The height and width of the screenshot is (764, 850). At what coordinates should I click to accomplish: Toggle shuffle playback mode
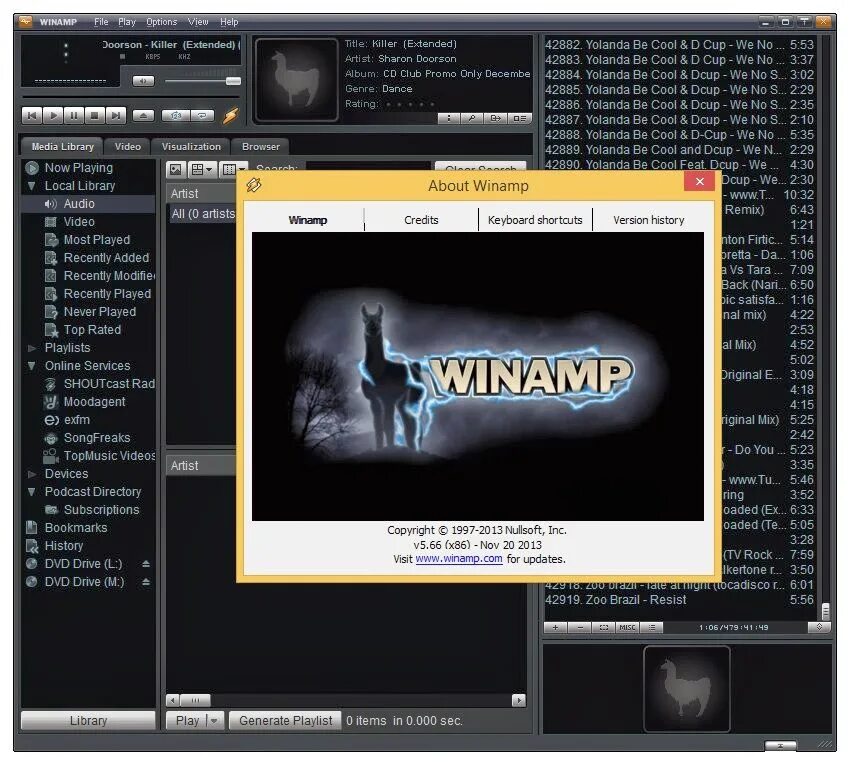point(176,115)
